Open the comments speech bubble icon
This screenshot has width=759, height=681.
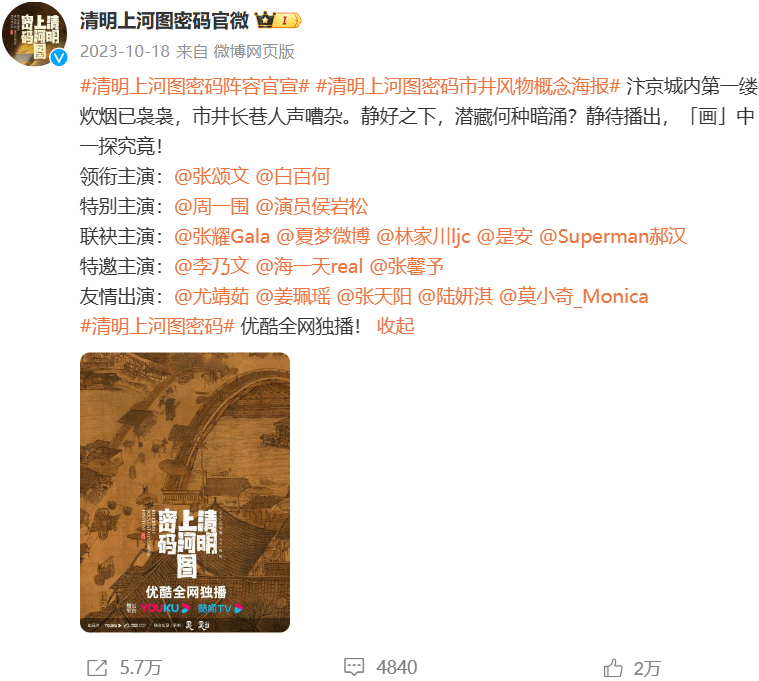pos(354,667)
